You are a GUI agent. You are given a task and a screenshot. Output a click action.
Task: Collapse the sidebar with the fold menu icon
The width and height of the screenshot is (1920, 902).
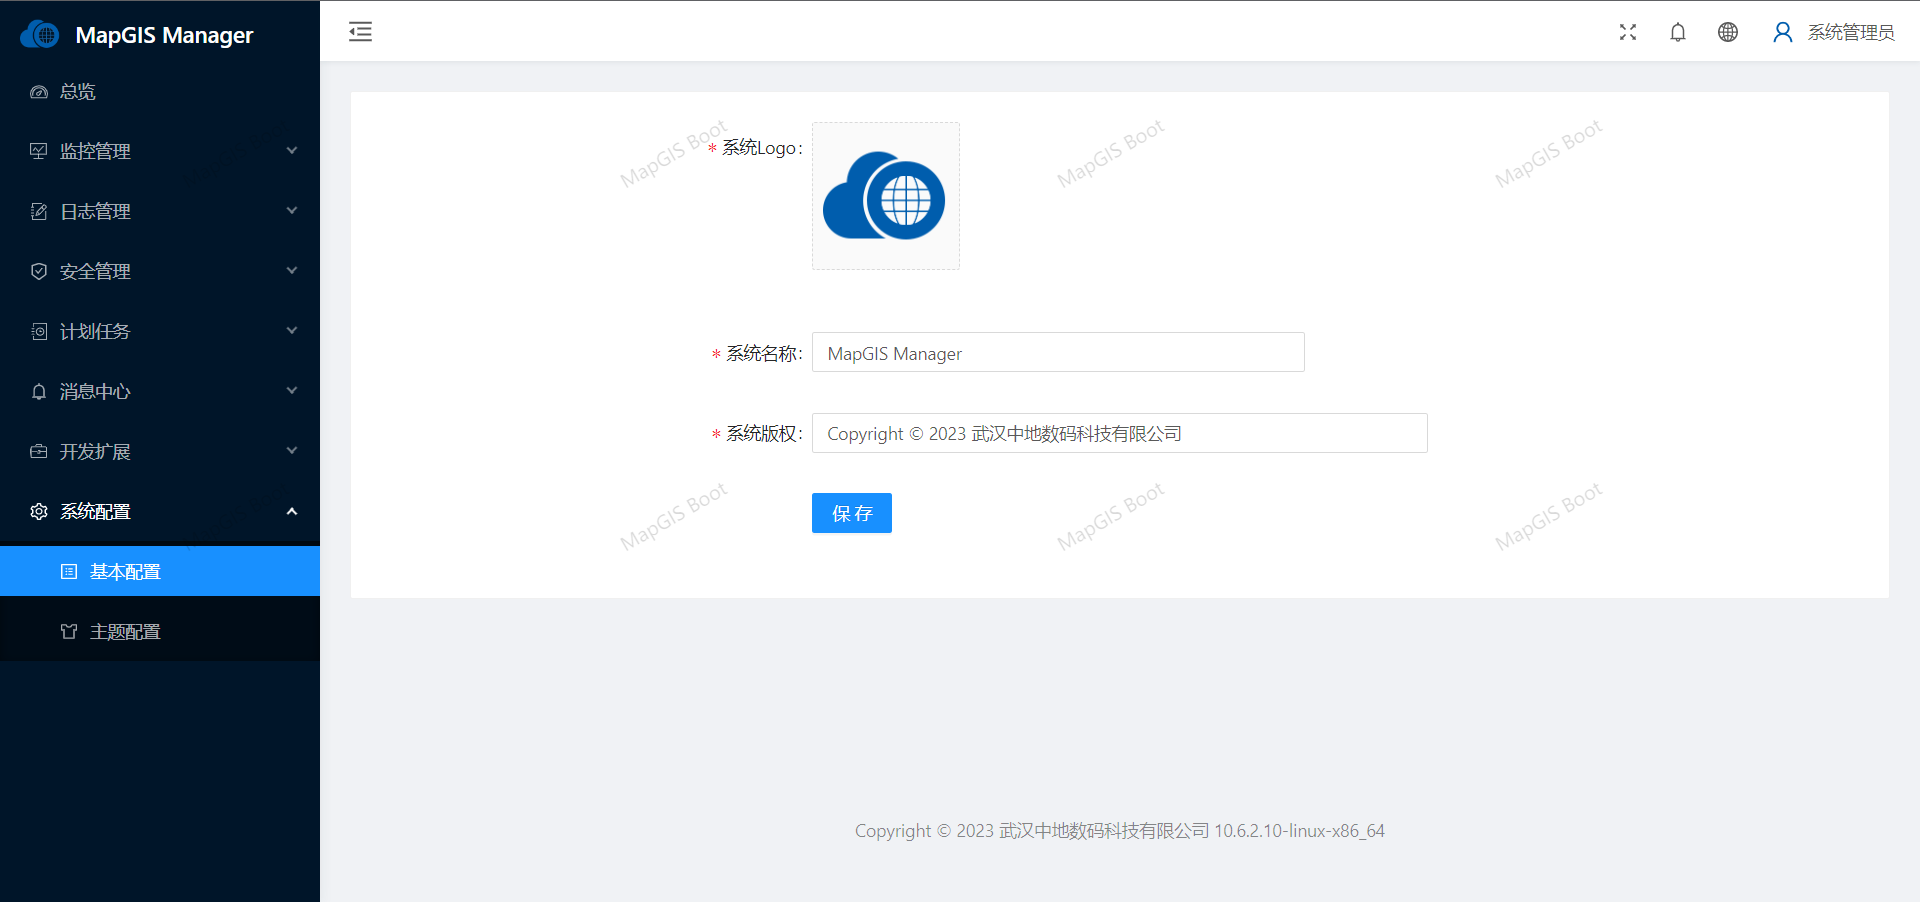[360, 32]
